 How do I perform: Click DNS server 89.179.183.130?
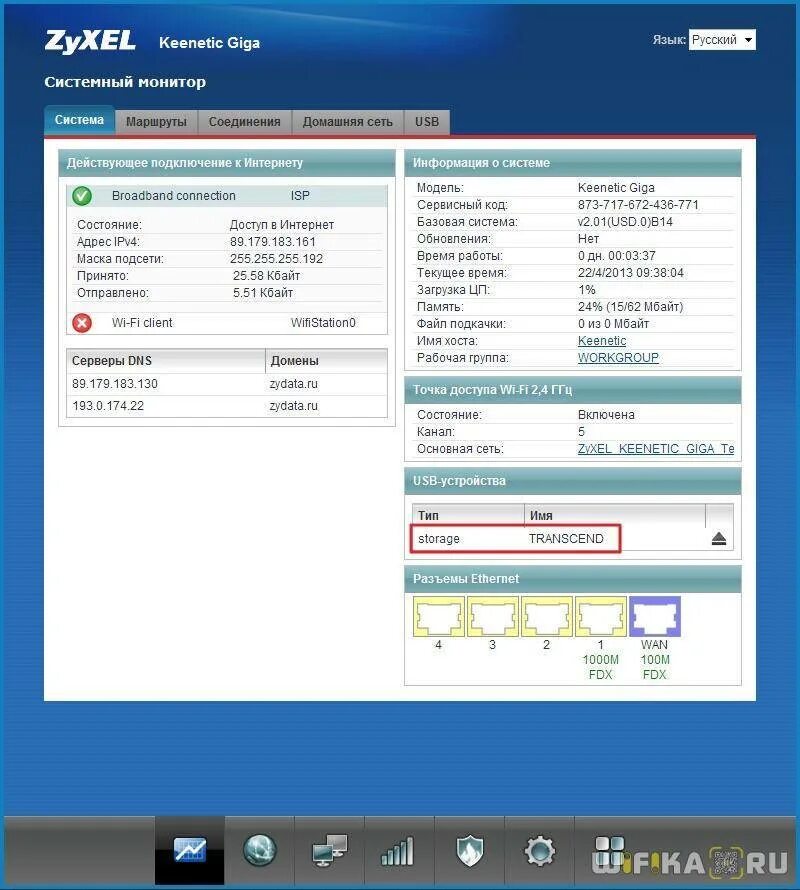coord(115,384)
